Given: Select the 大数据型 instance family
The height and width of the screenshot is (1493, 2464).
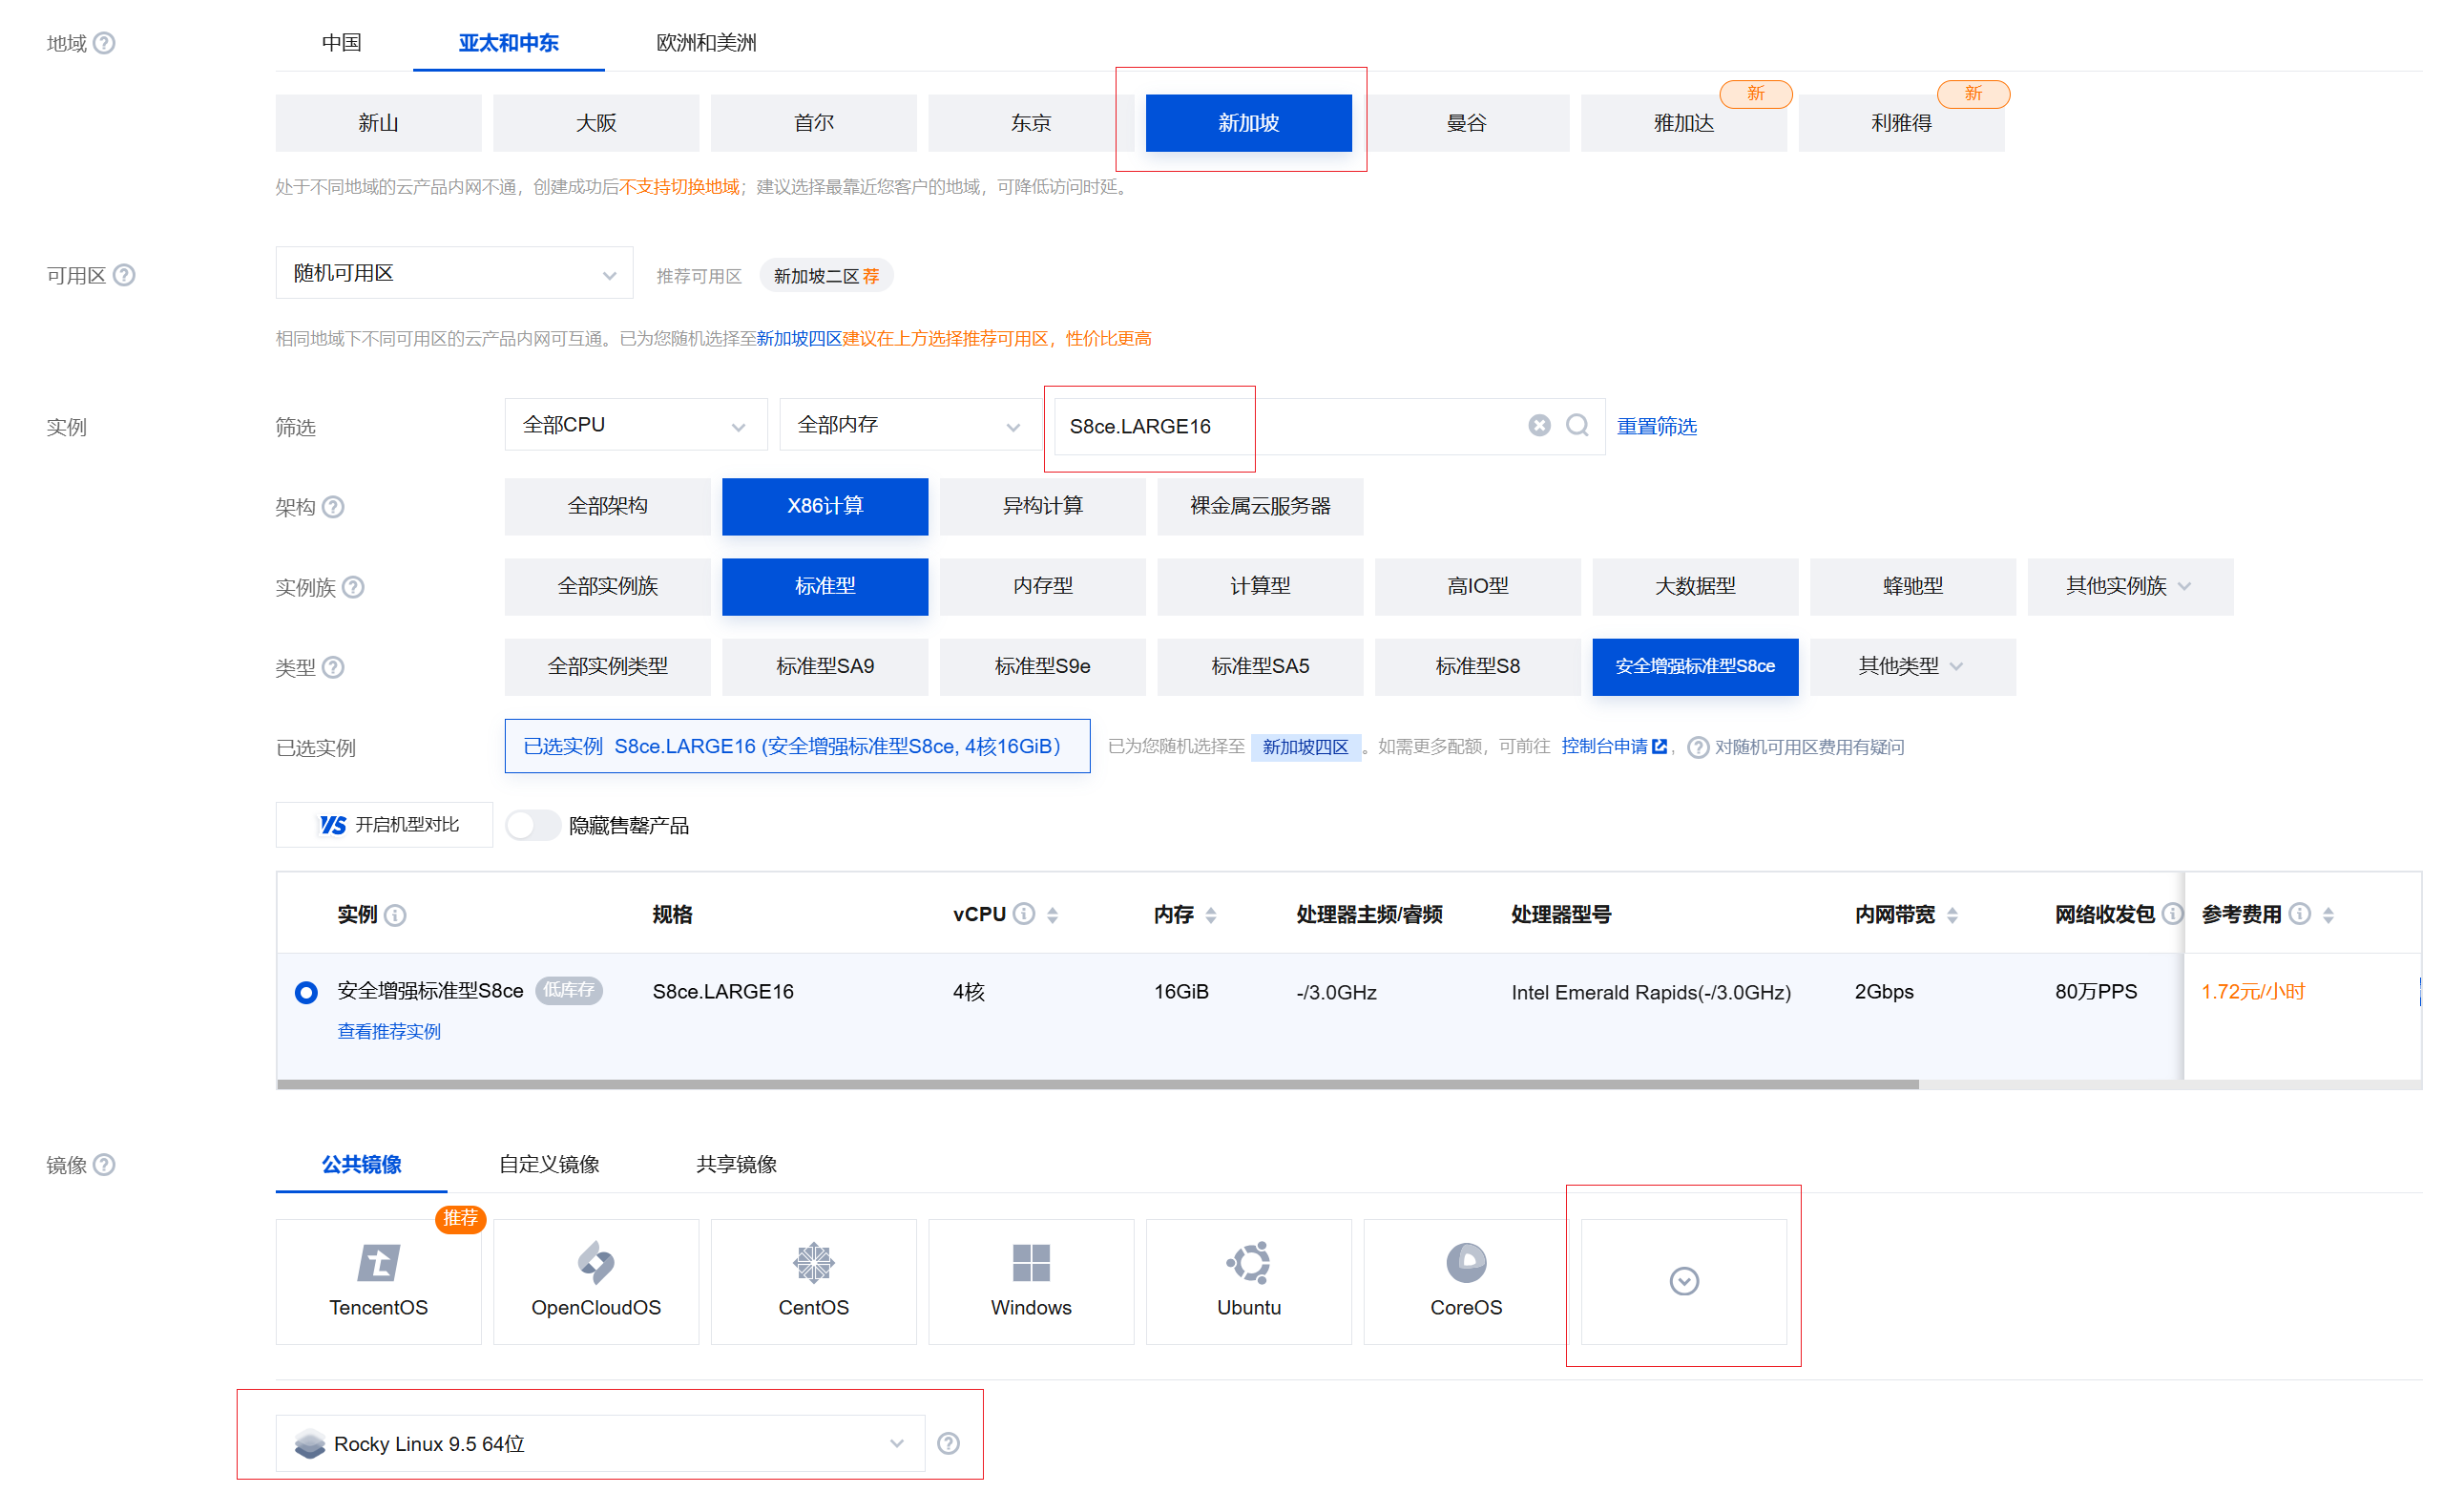Looking at the screenshot, I should [1695, 587].
